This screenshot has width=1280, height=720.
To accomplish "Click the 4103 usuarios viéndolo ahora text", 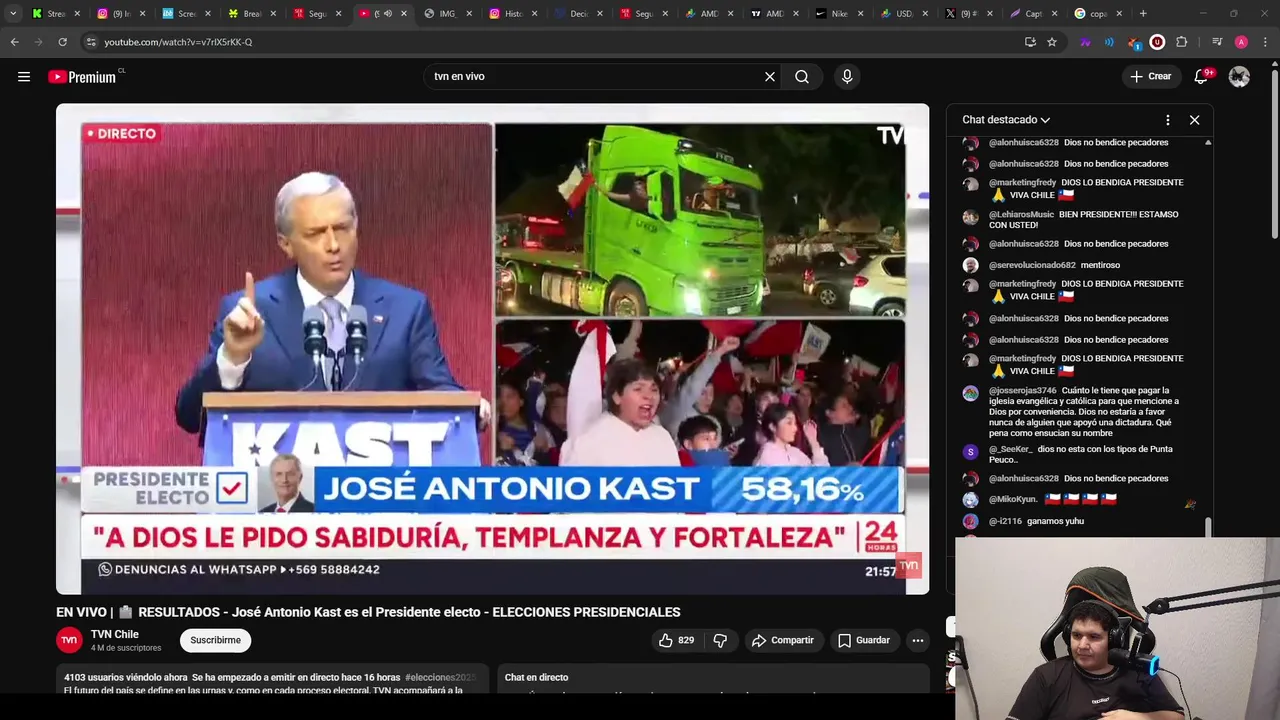I will click(126, 678).
